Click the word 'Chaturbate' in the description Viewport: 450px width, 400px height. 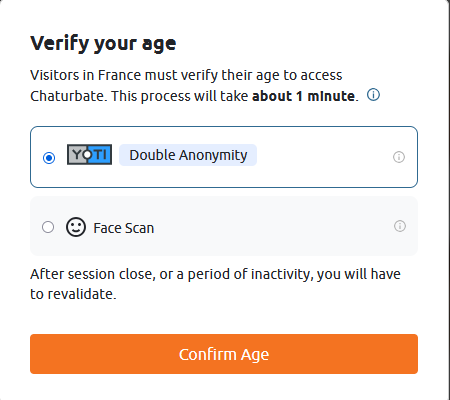(x=68, y=96)
